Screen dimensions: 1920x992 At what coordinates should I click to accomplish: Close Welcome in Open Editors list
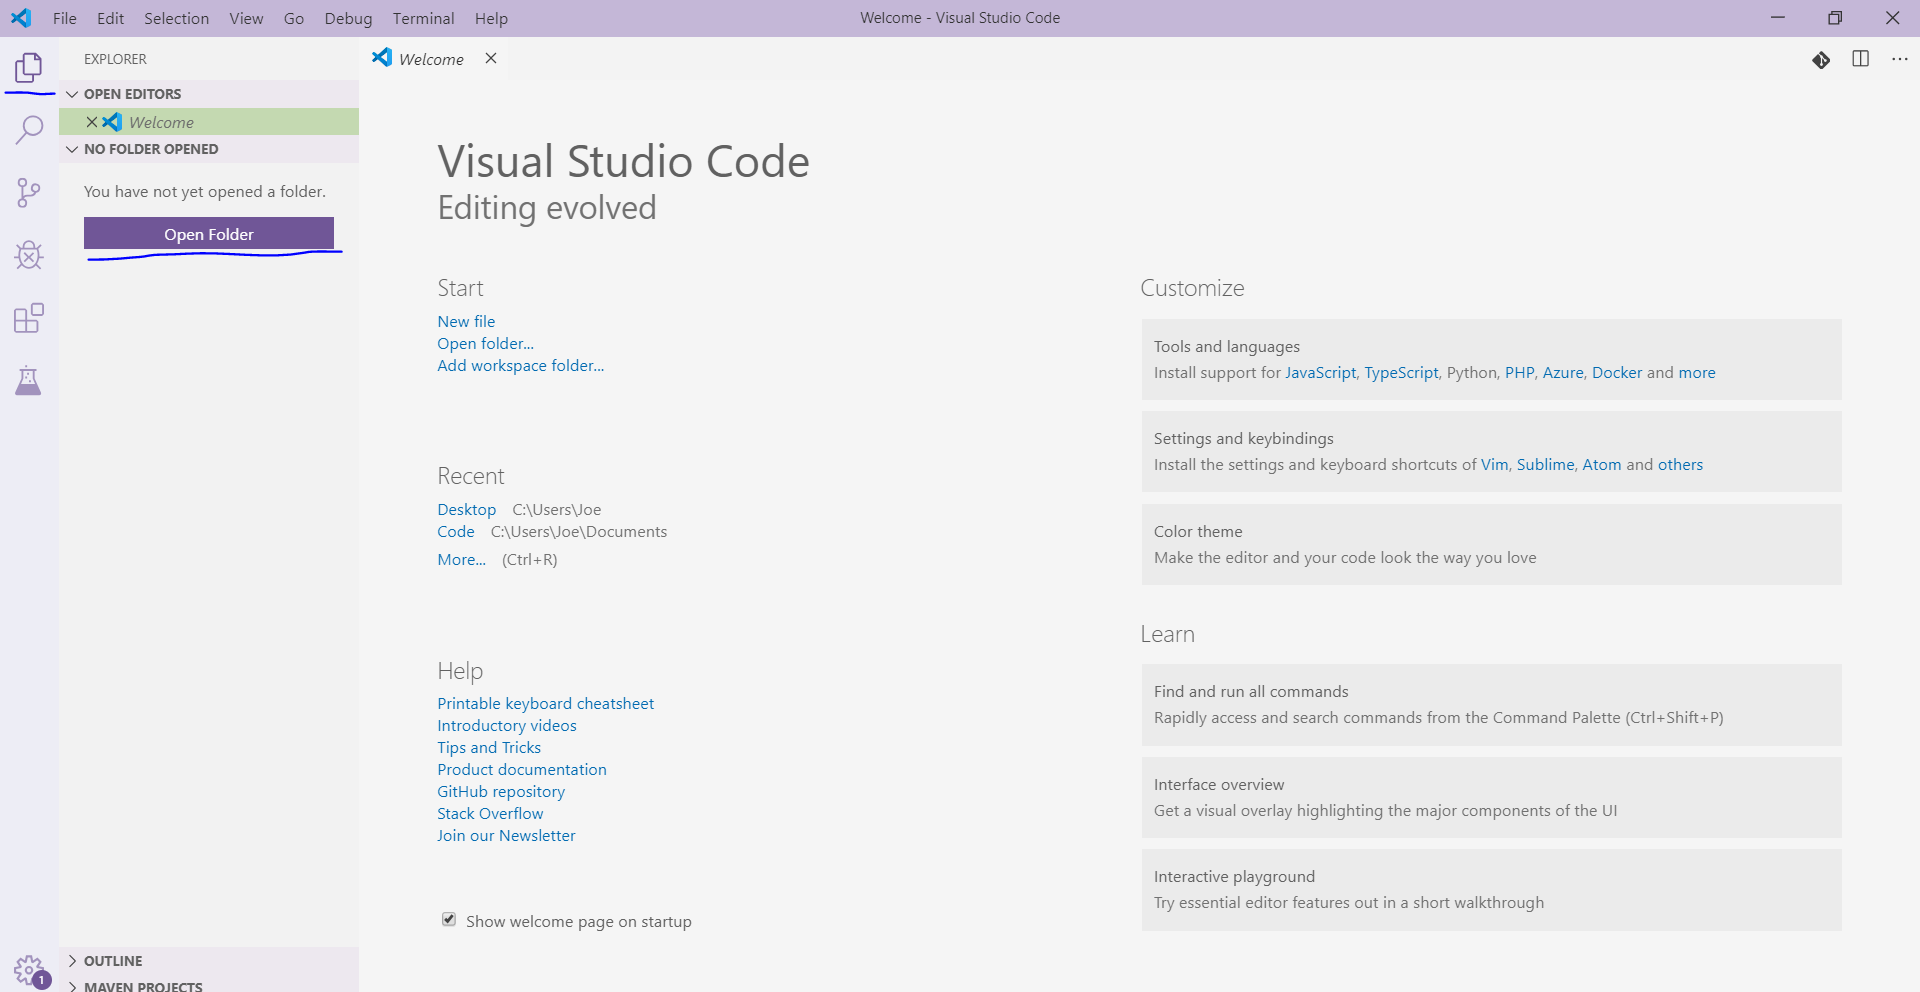click(92, 122)
